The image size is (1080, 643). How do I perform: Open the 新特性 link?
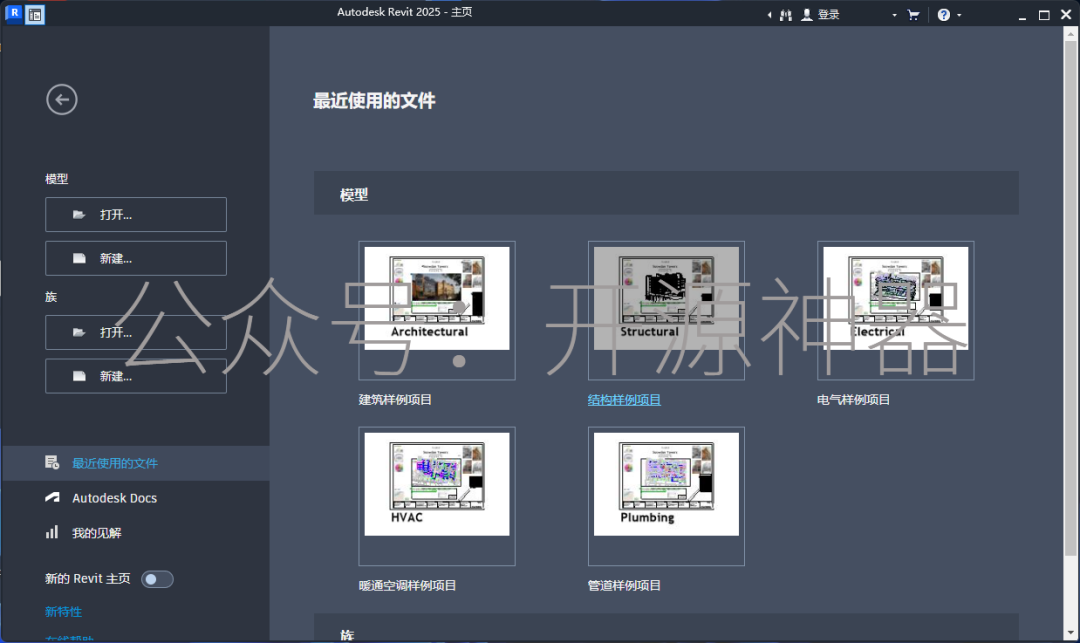[63, 611]
